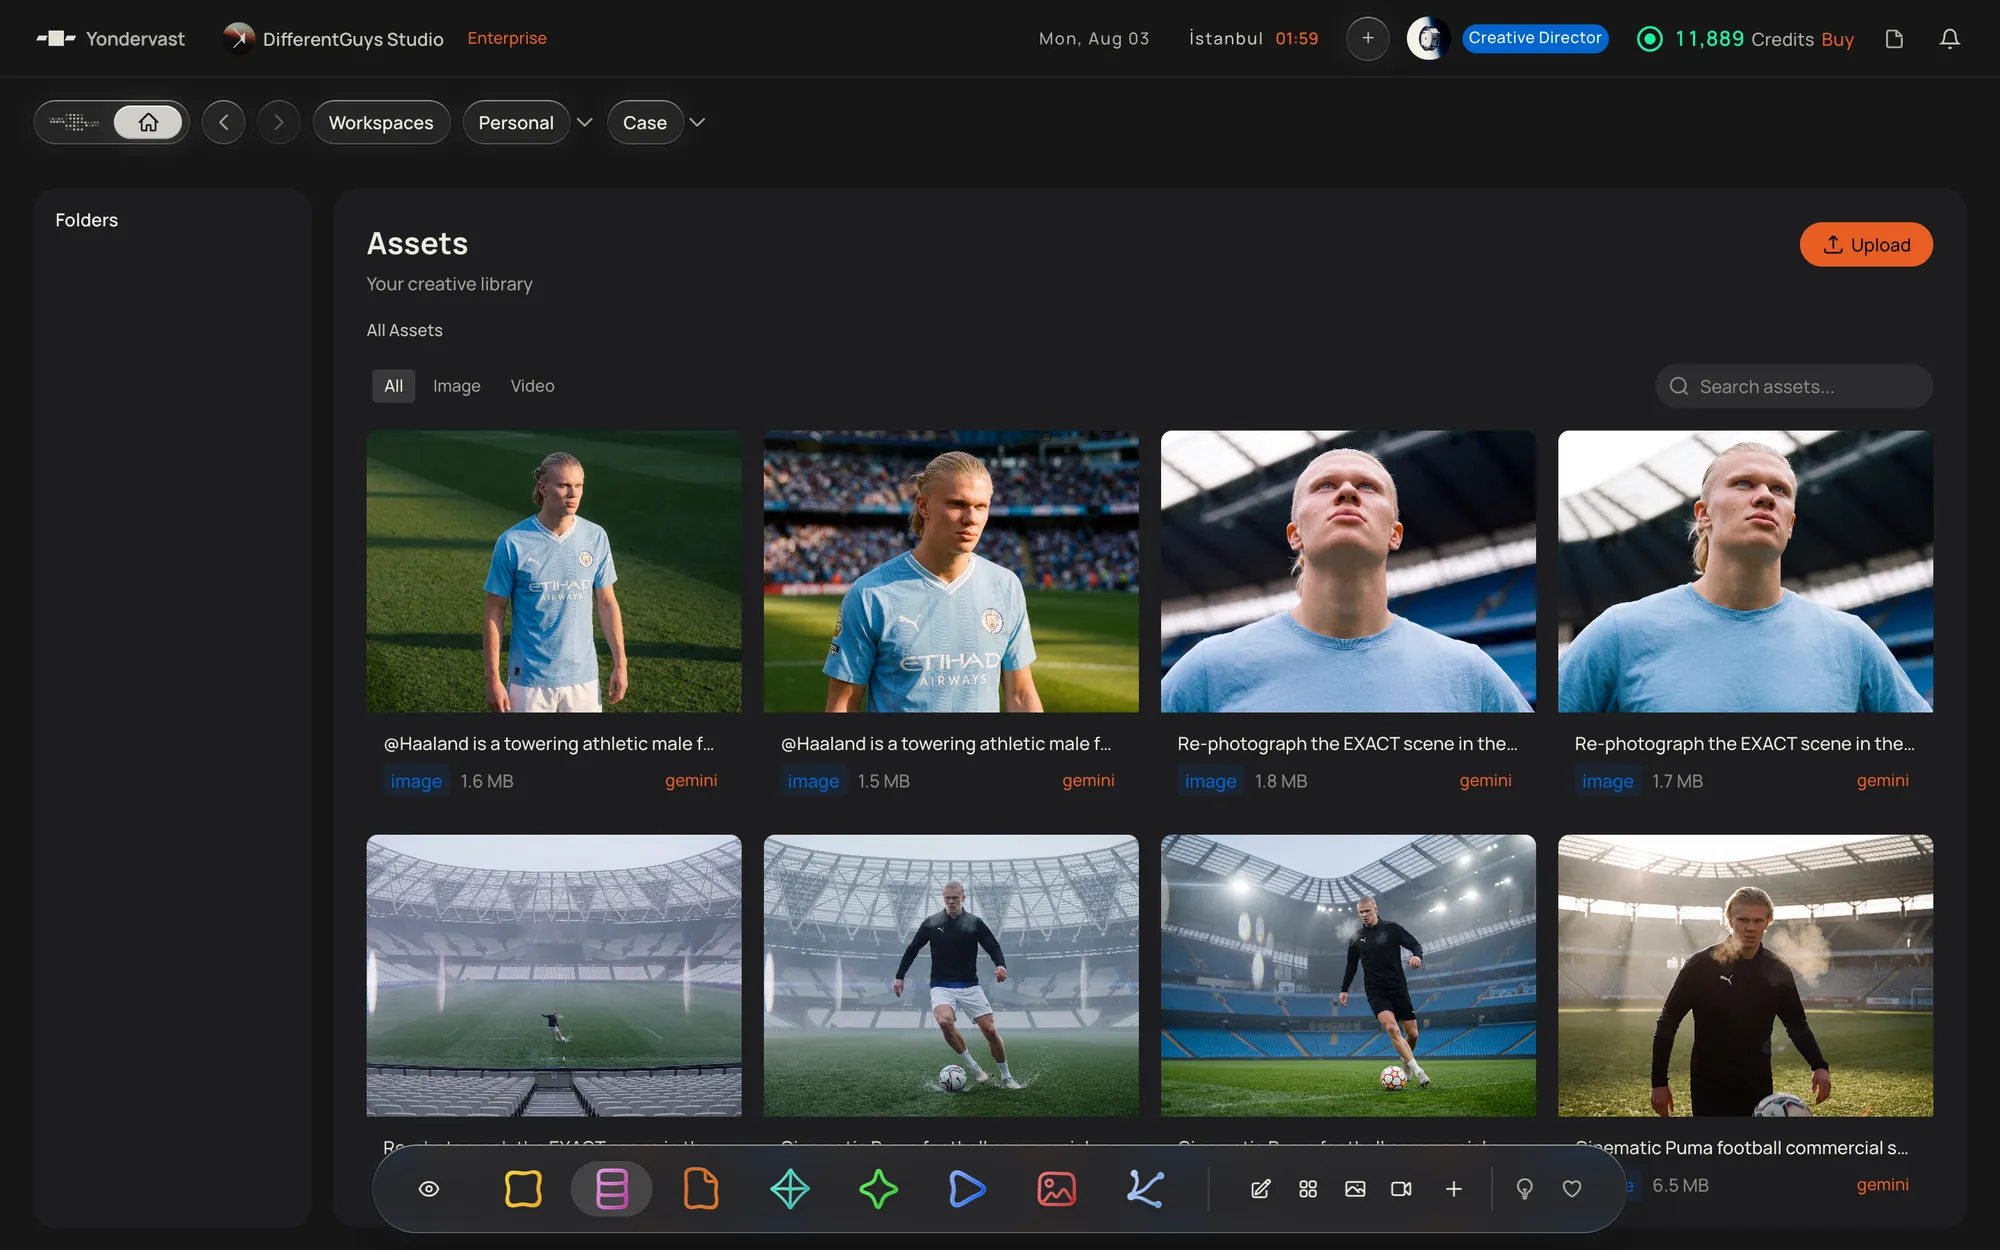
Task: Click the video camera icon in dock
Action: pyautogui.click(x=1402, y=1189)
